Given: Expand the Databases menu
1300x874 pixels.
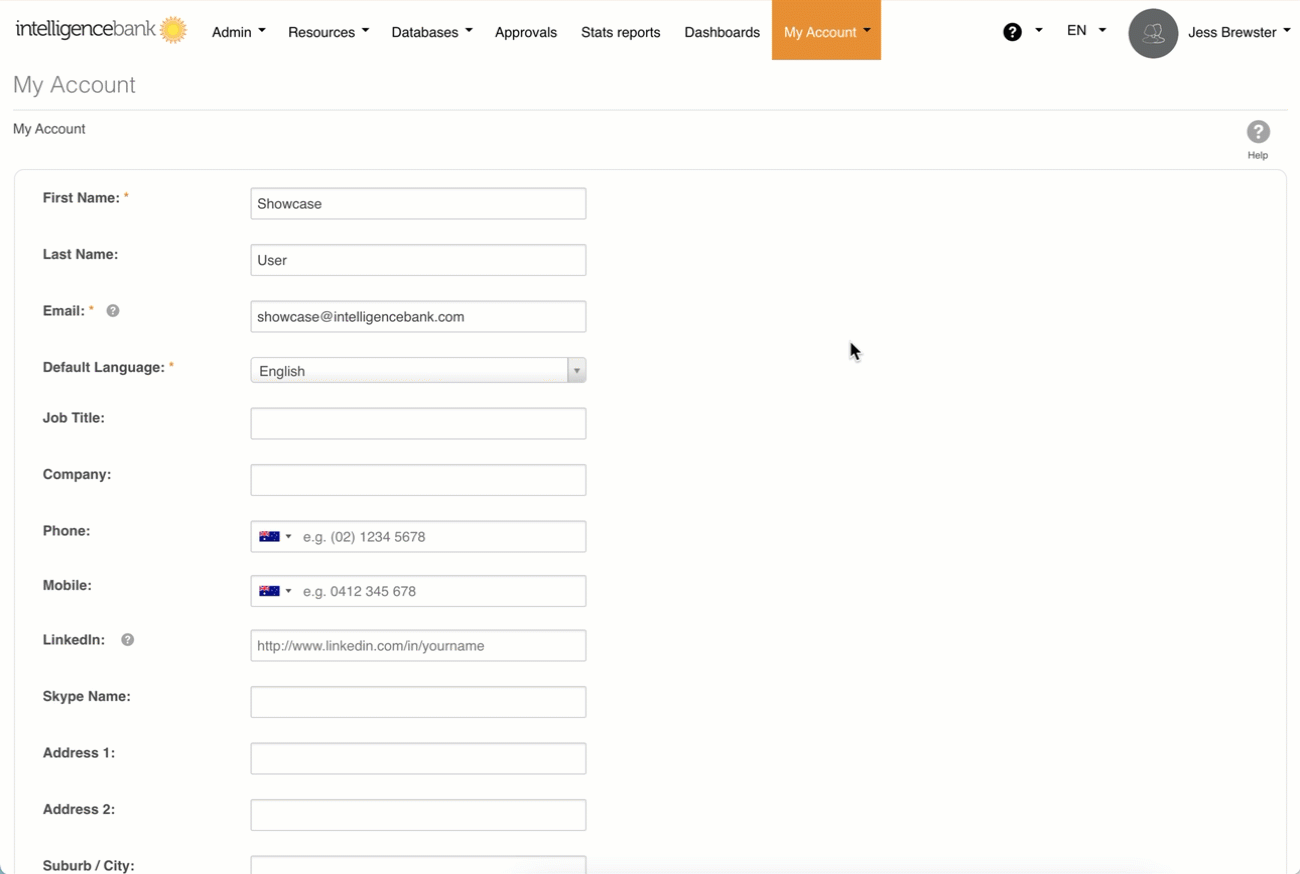Looking at the screenshot, I should click(x=432, y=32).
